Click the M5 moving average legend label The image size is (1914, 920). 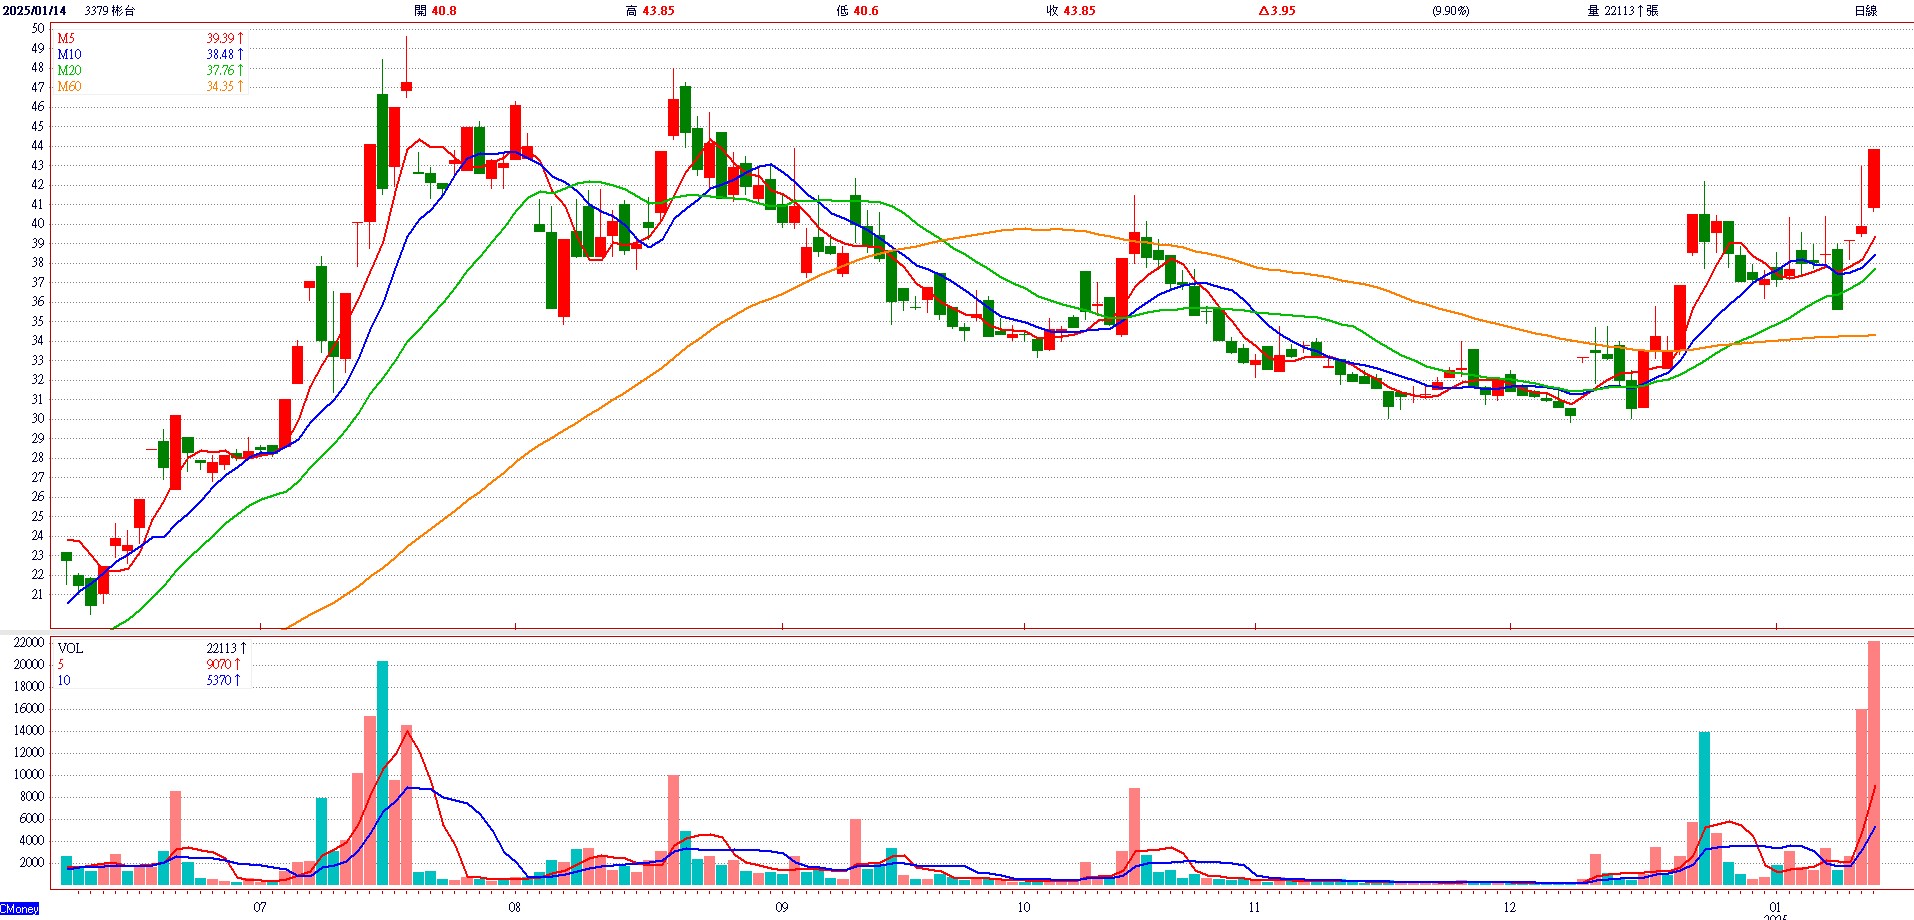pyautogui.click(x=66, y=38)
